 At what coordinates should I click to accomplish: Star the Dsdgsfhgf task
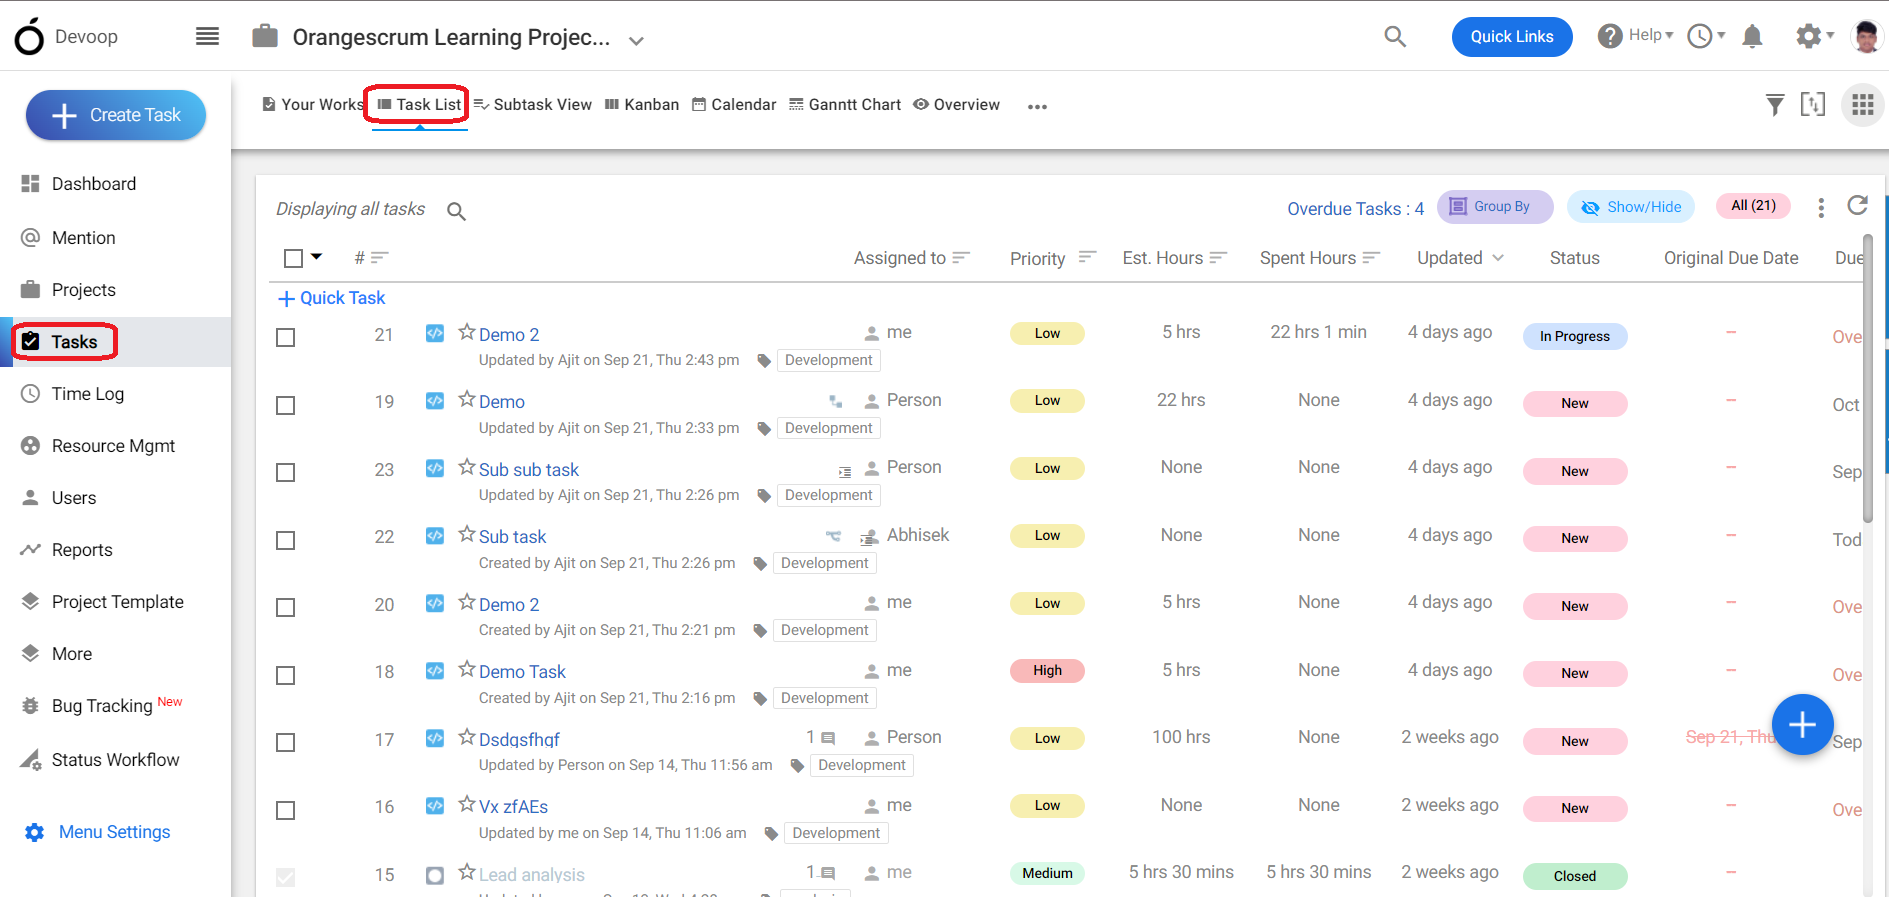coord(467,737)
